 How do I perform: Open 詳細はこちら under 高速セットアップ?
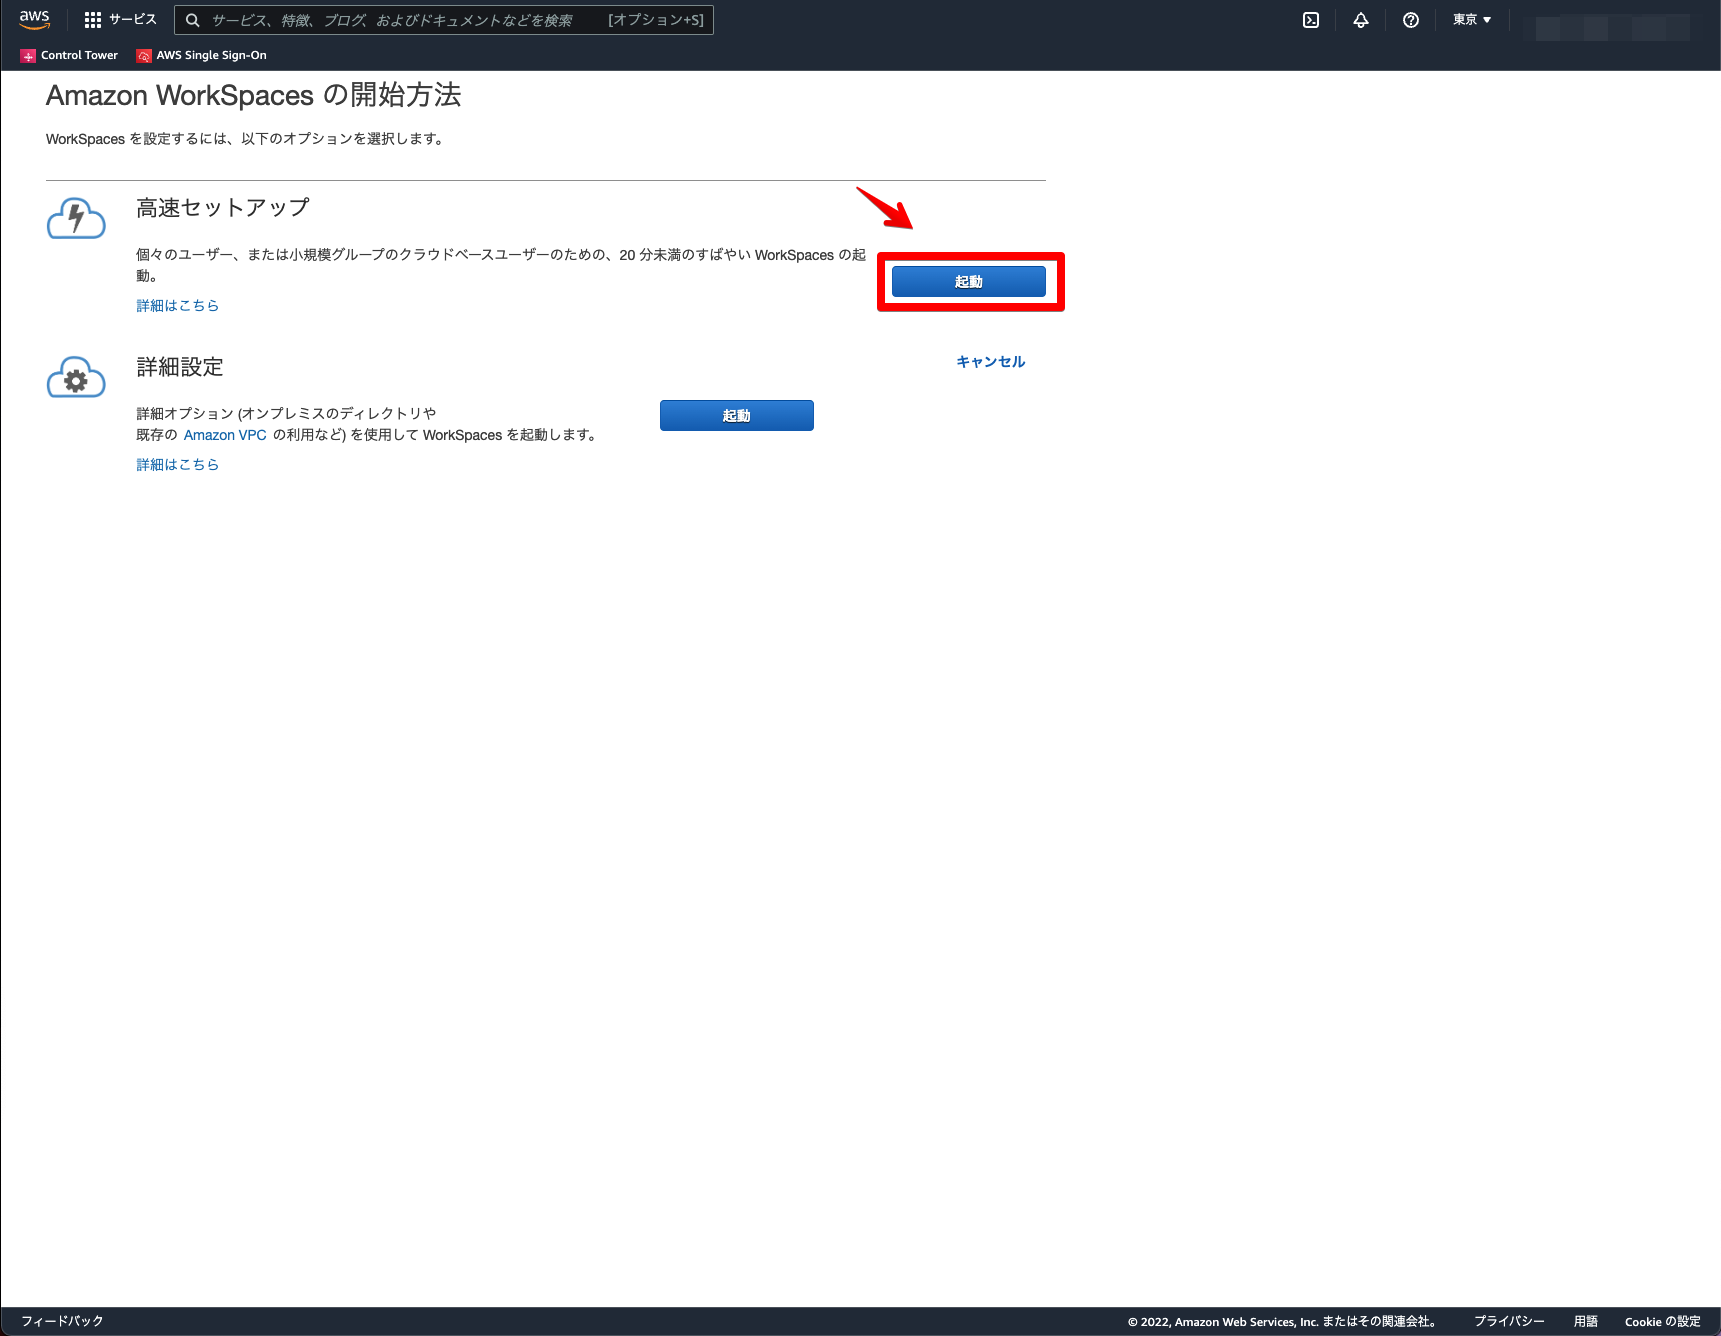coord(177,305)
